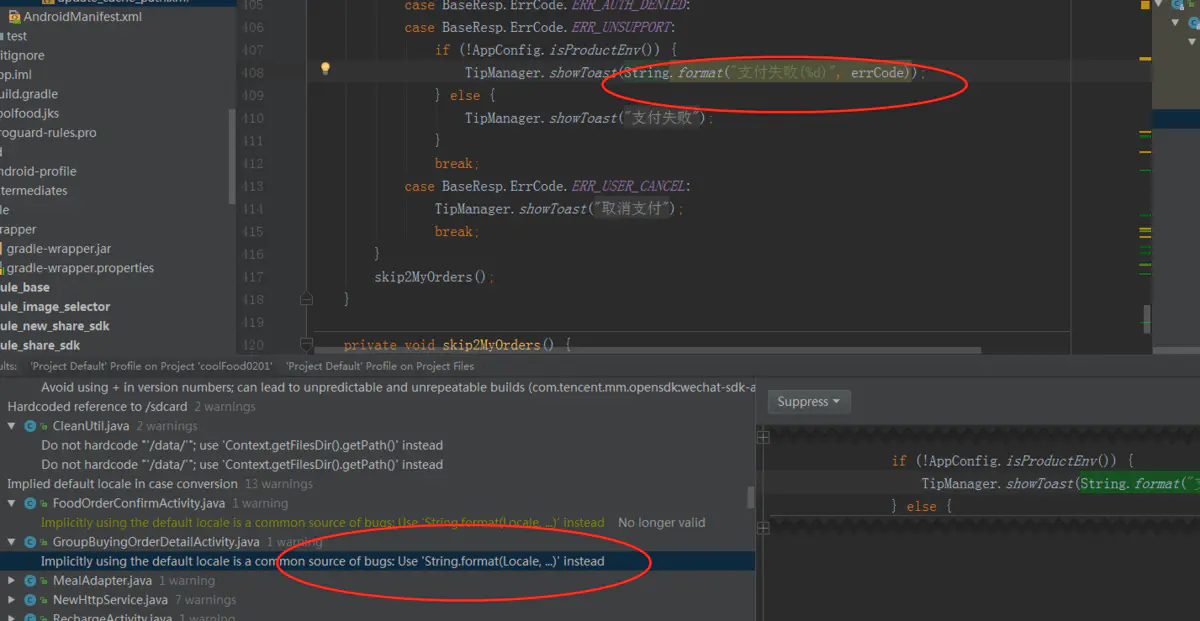Select the .gitignore file
1200x621 pixels.
pos(22,55)
